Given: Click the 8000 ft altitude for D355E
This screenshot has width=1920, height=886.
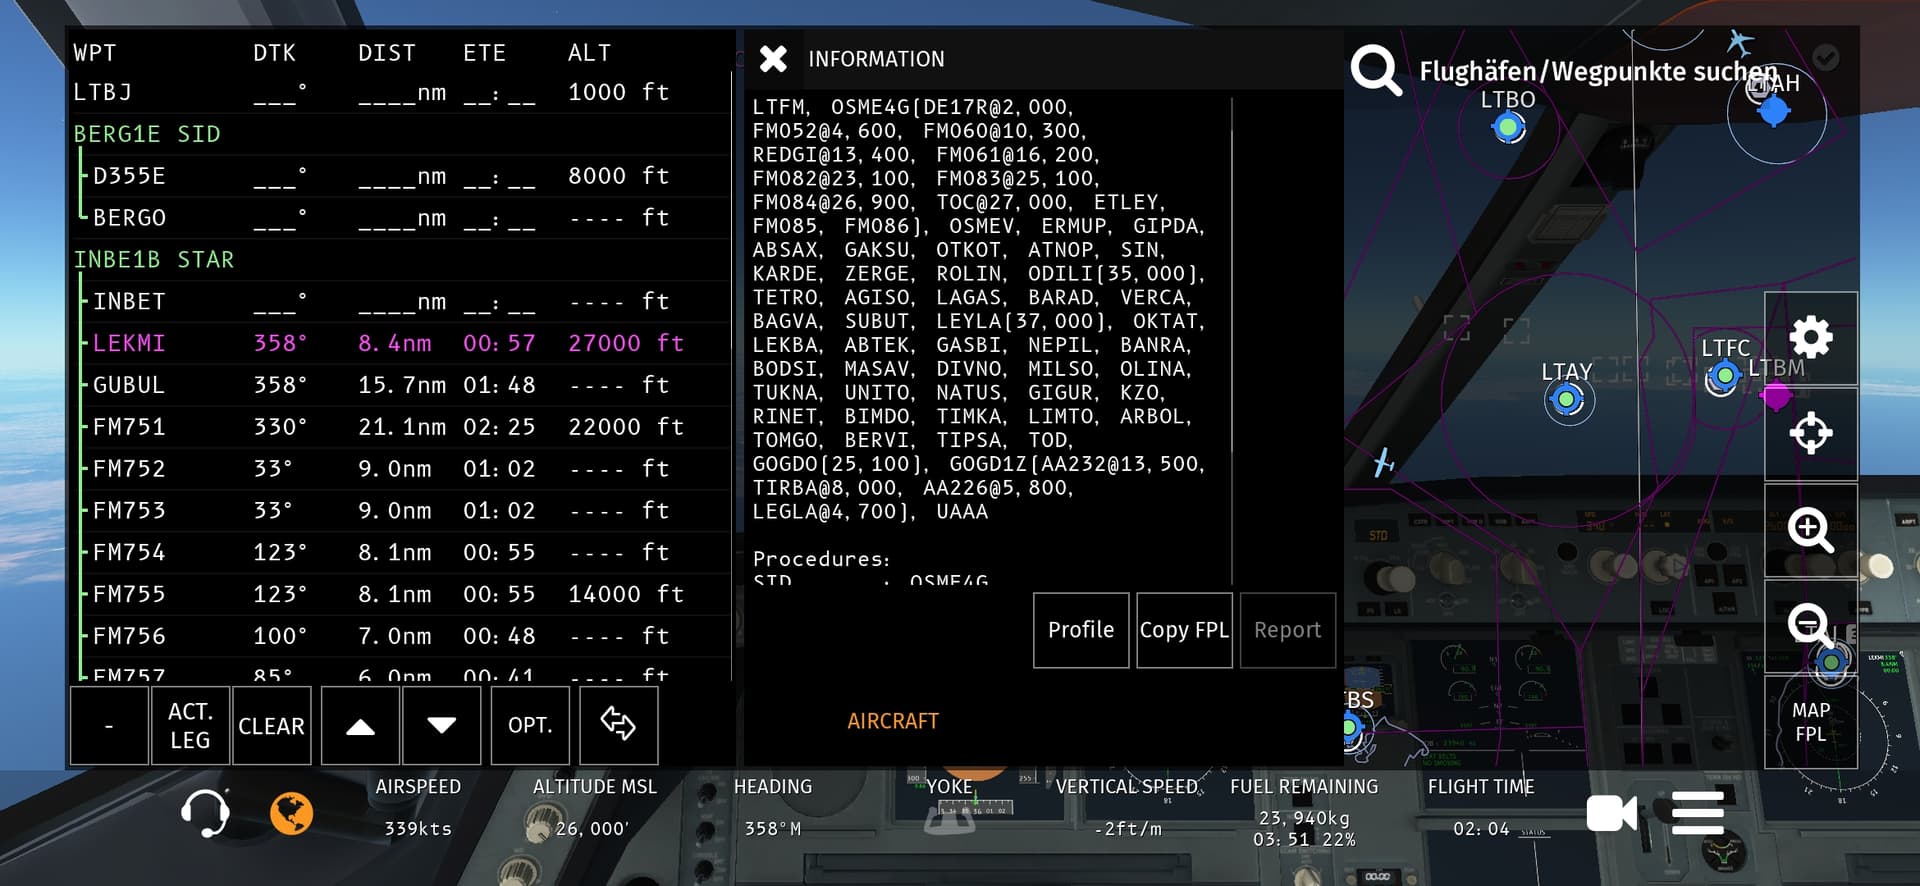Looking at the screenshot, I should [618, 176].
